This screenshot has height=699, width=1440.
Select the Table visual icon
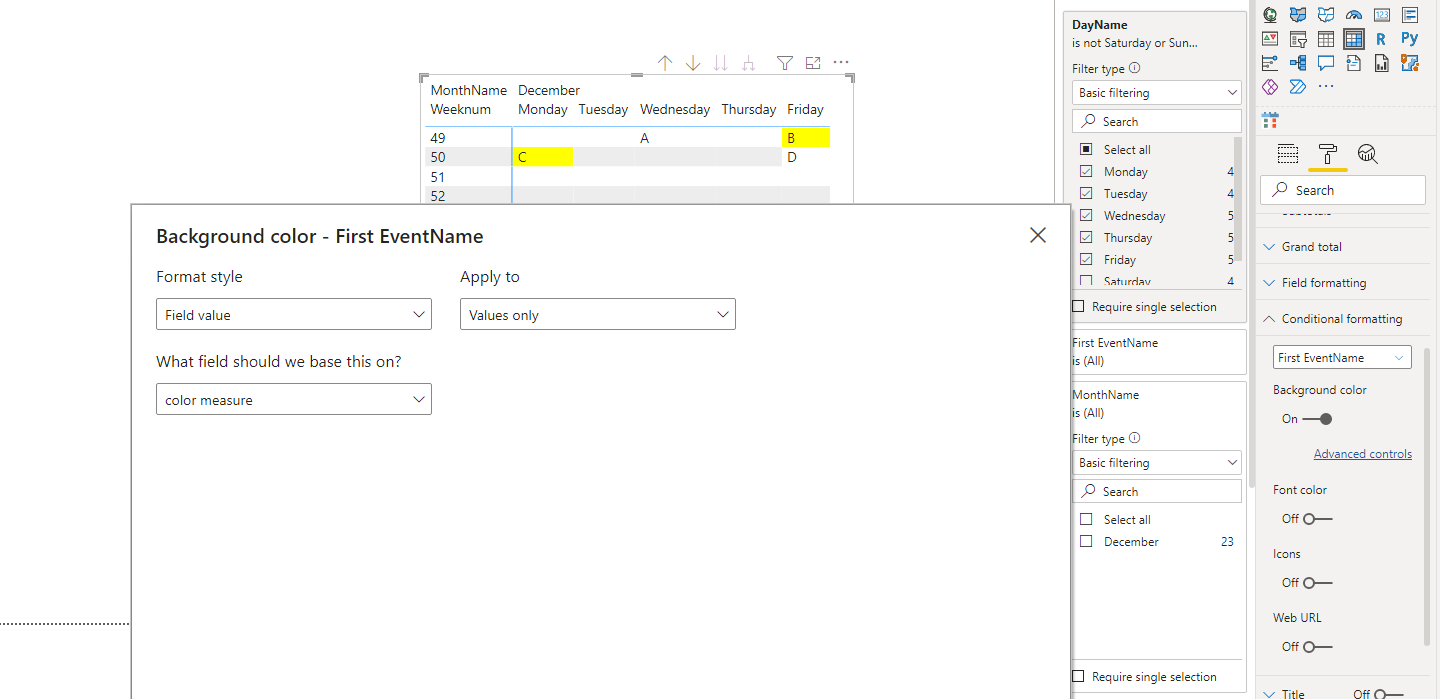coord(1326,39)
